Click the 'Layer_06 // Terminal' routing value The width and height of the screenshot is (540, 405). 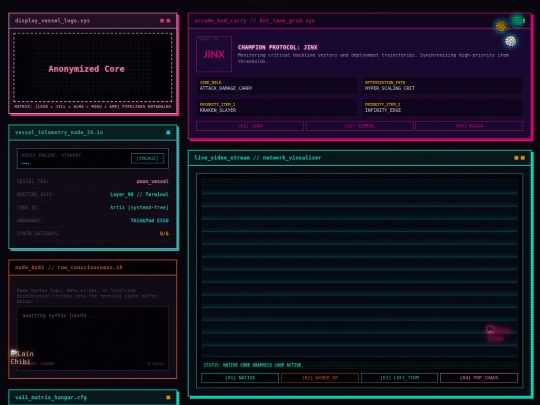[139, 194]
